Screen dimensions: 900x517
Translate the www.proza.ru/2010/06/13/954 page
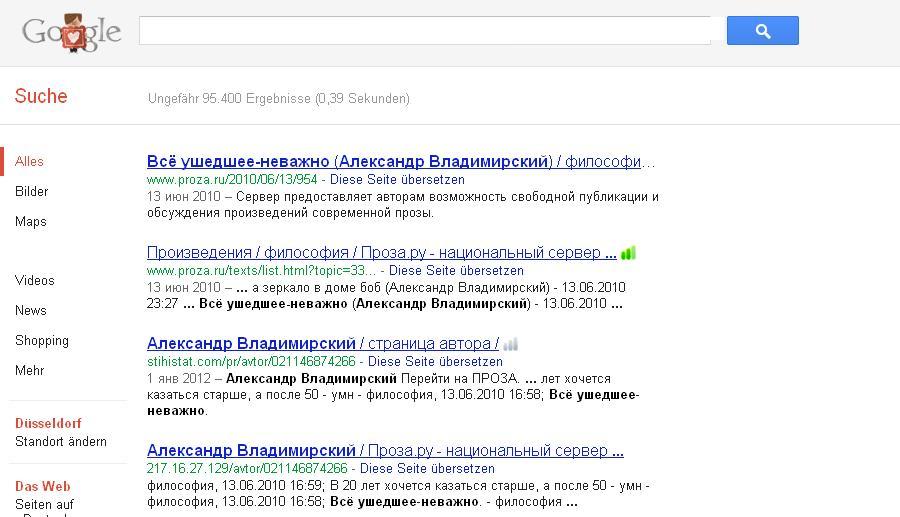tap(397, 180)
